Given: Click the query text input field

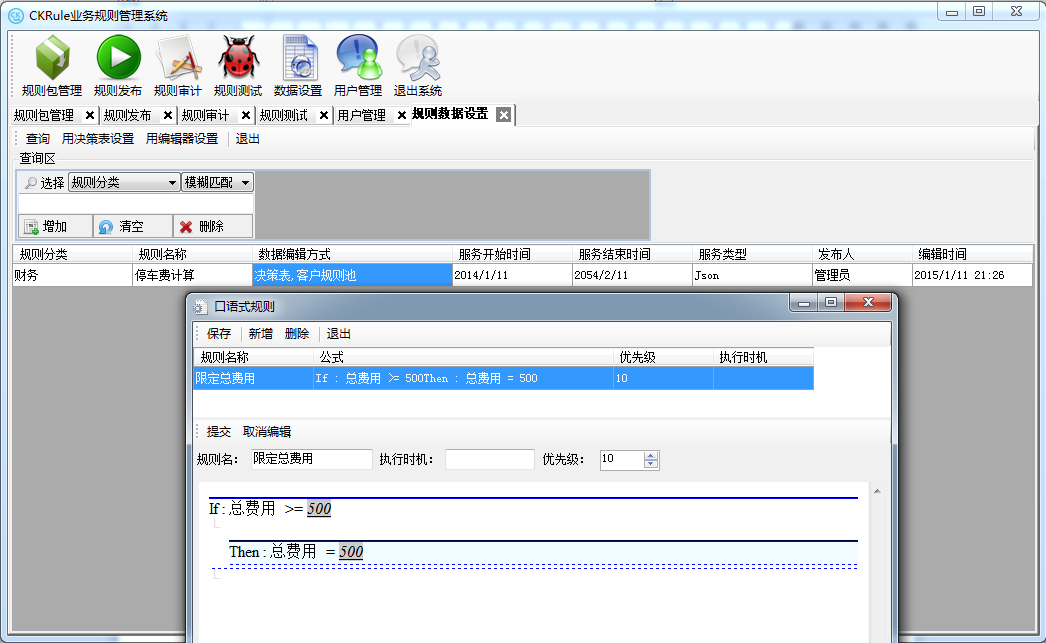Looking at the screenshot, I should [135, 203].
